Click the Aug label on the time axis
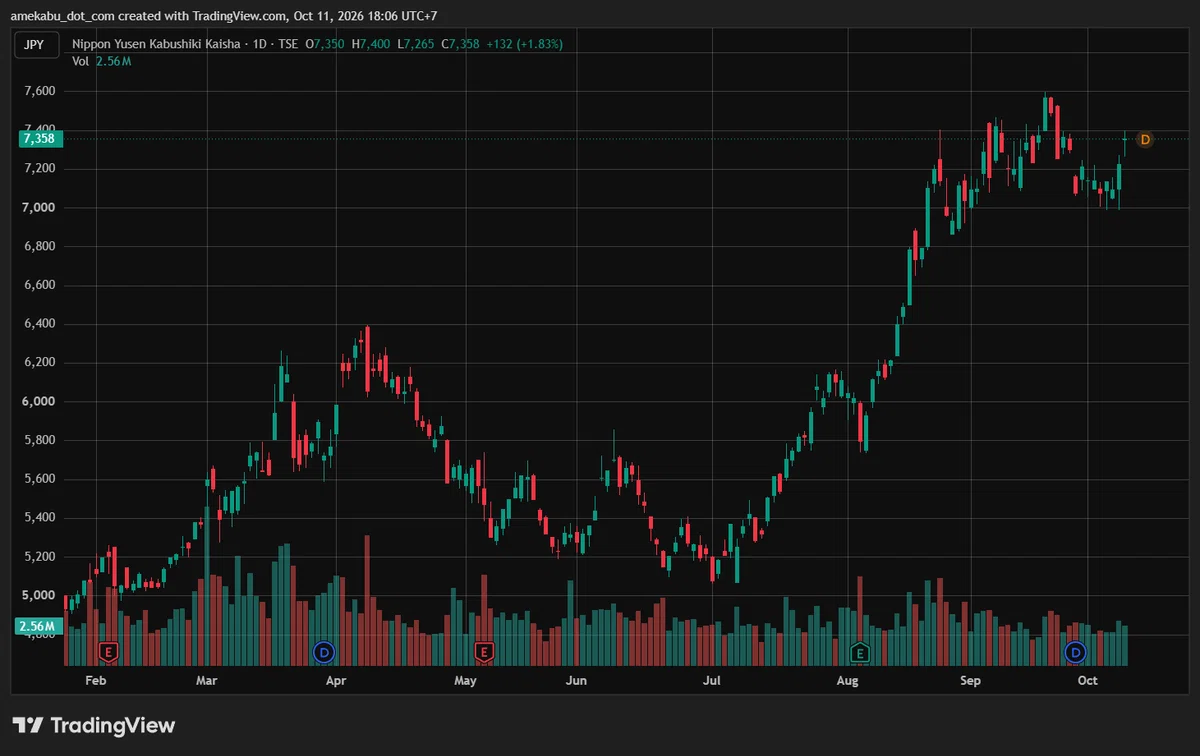This screenshot has height=756, width=1200. [x=847, y=682]
